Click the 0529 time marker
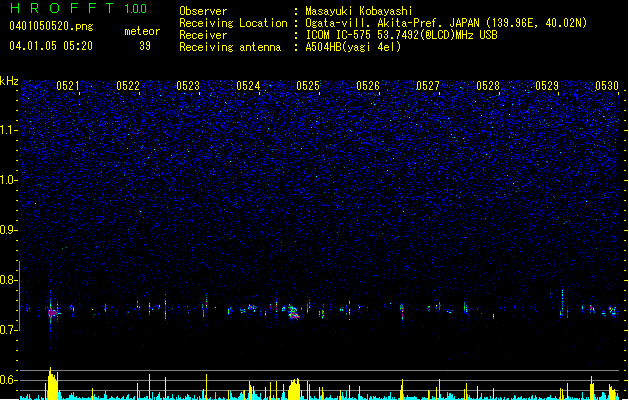The height and width of the screenshot is (400, 629). coord(547,85)
